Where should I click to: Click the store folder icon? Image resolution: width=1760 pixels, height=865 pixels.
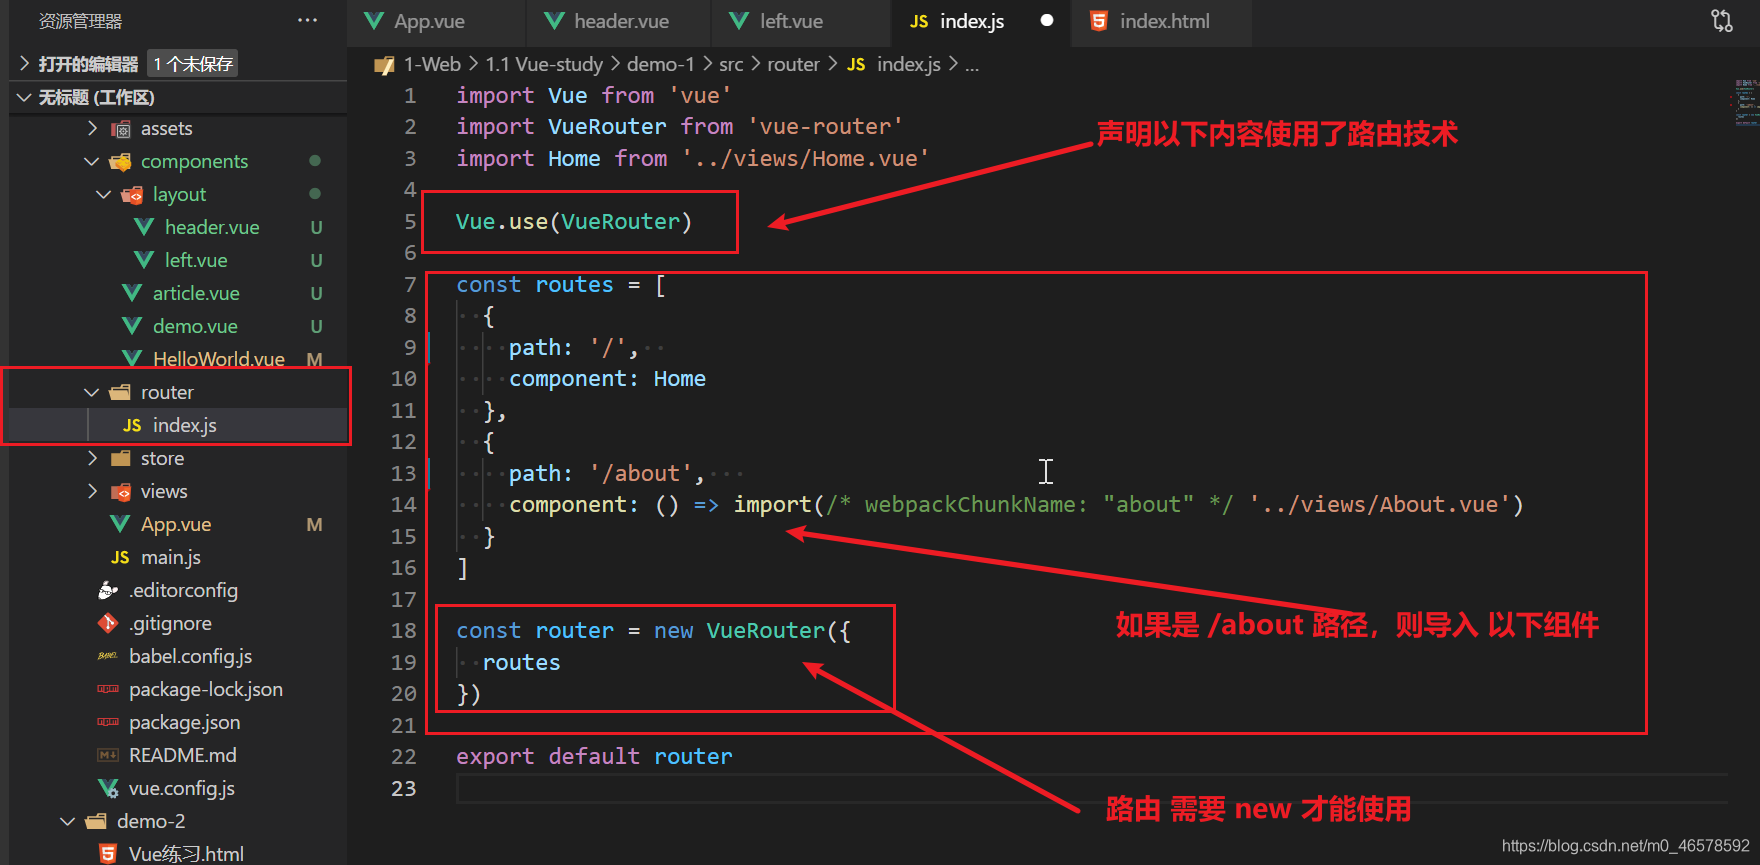120,458
